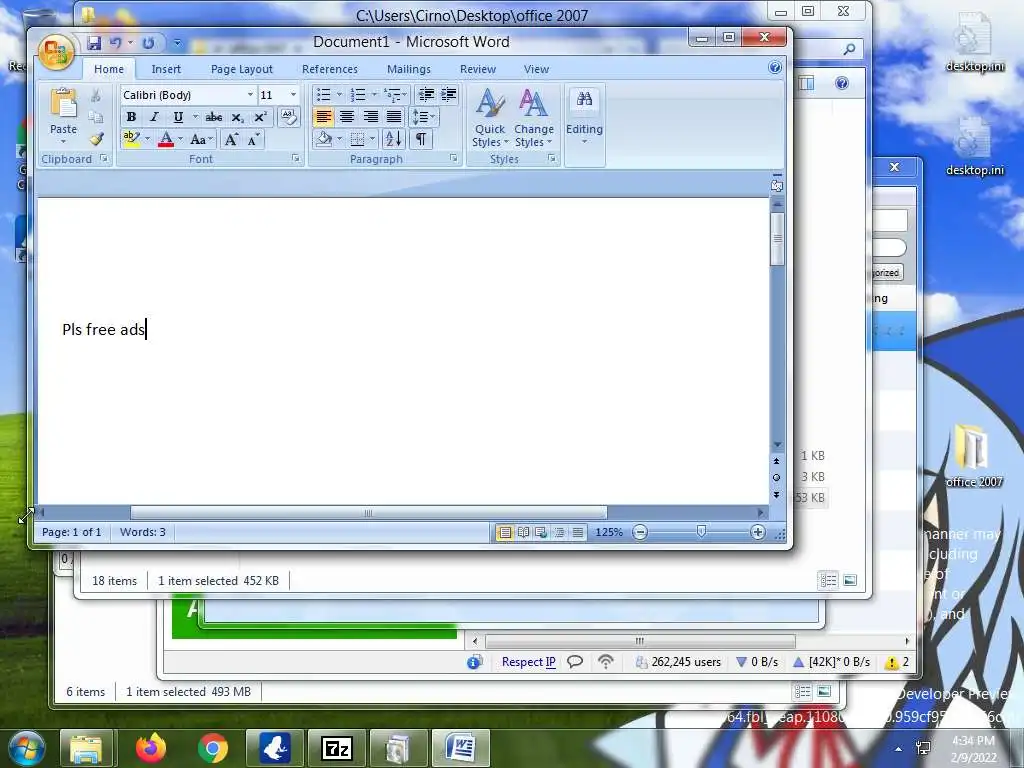Image resolution: width=1024 pixels, height=768 pixels.
Task: Open the font size dropdown
Action: point(293,95)
